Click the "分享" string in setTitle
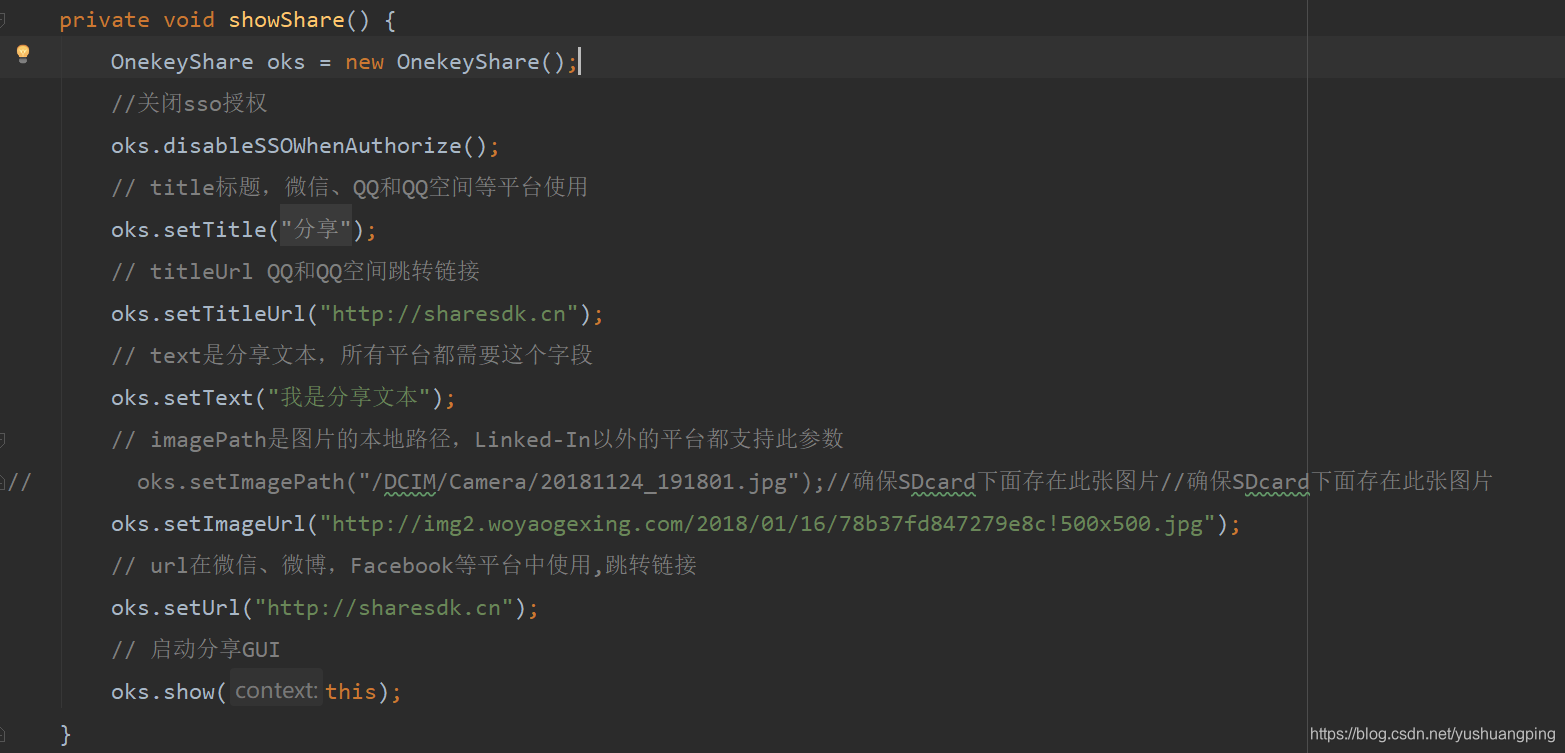The height and width of the screenshot is (753, 1565). pos(317,230)
